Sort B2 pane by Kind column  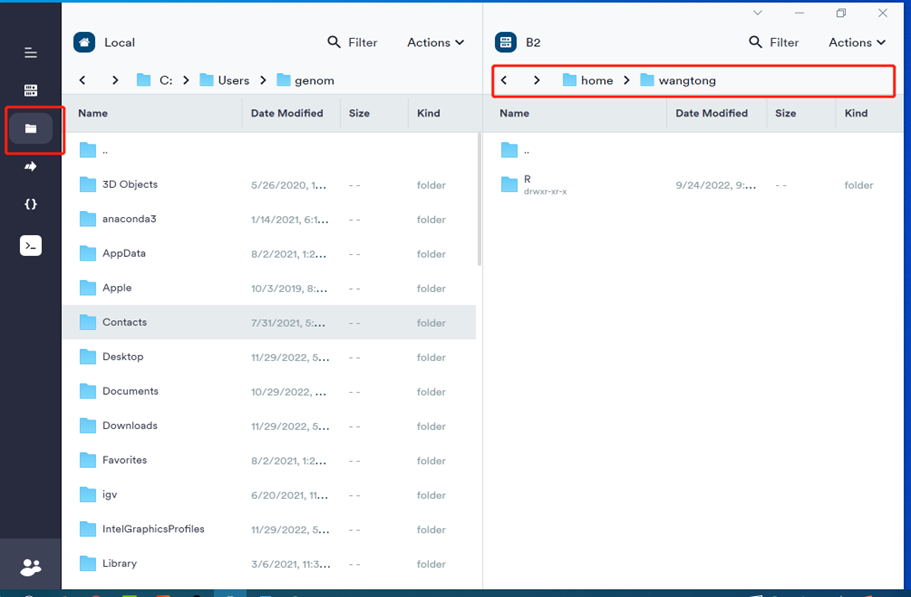[x=856, y=113]
